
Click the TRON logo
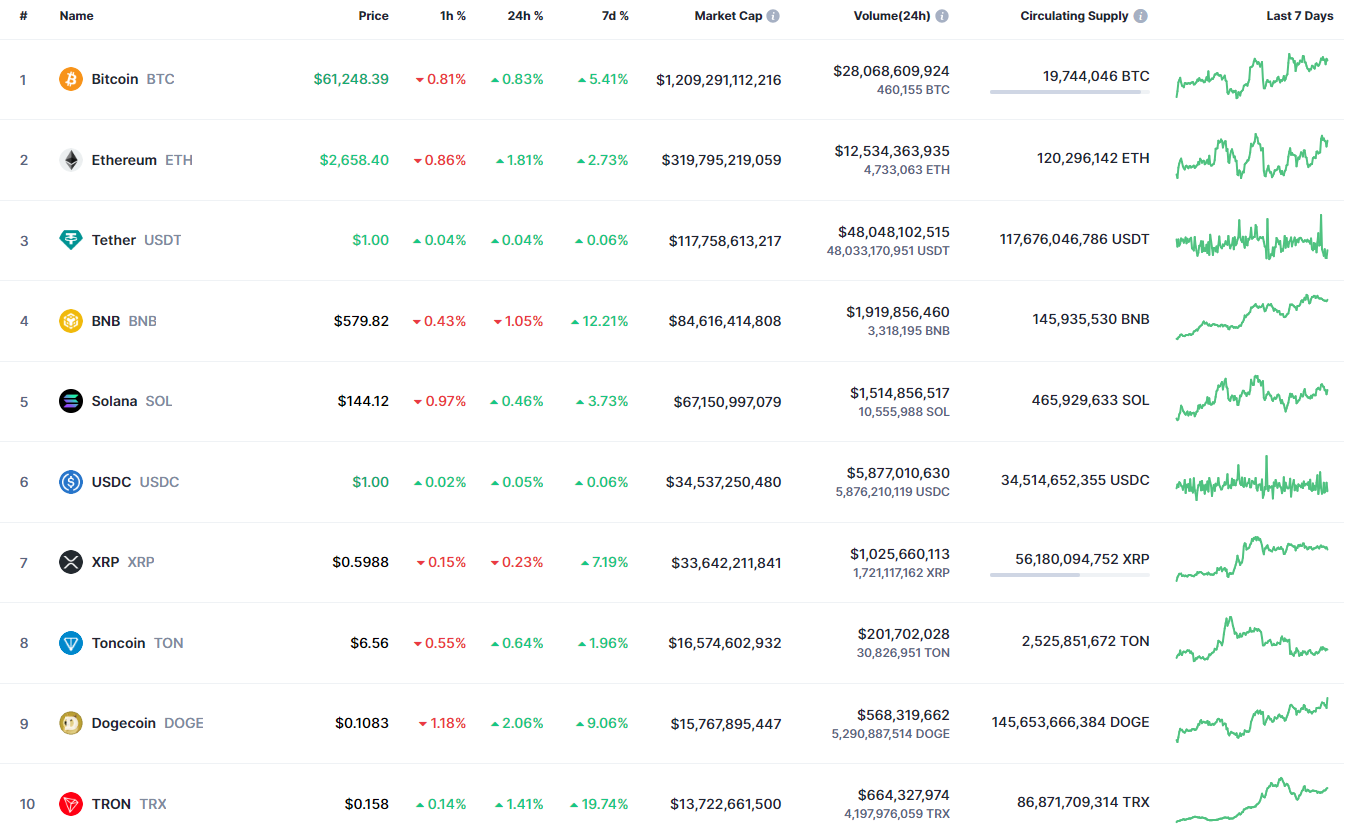point(70,804)
